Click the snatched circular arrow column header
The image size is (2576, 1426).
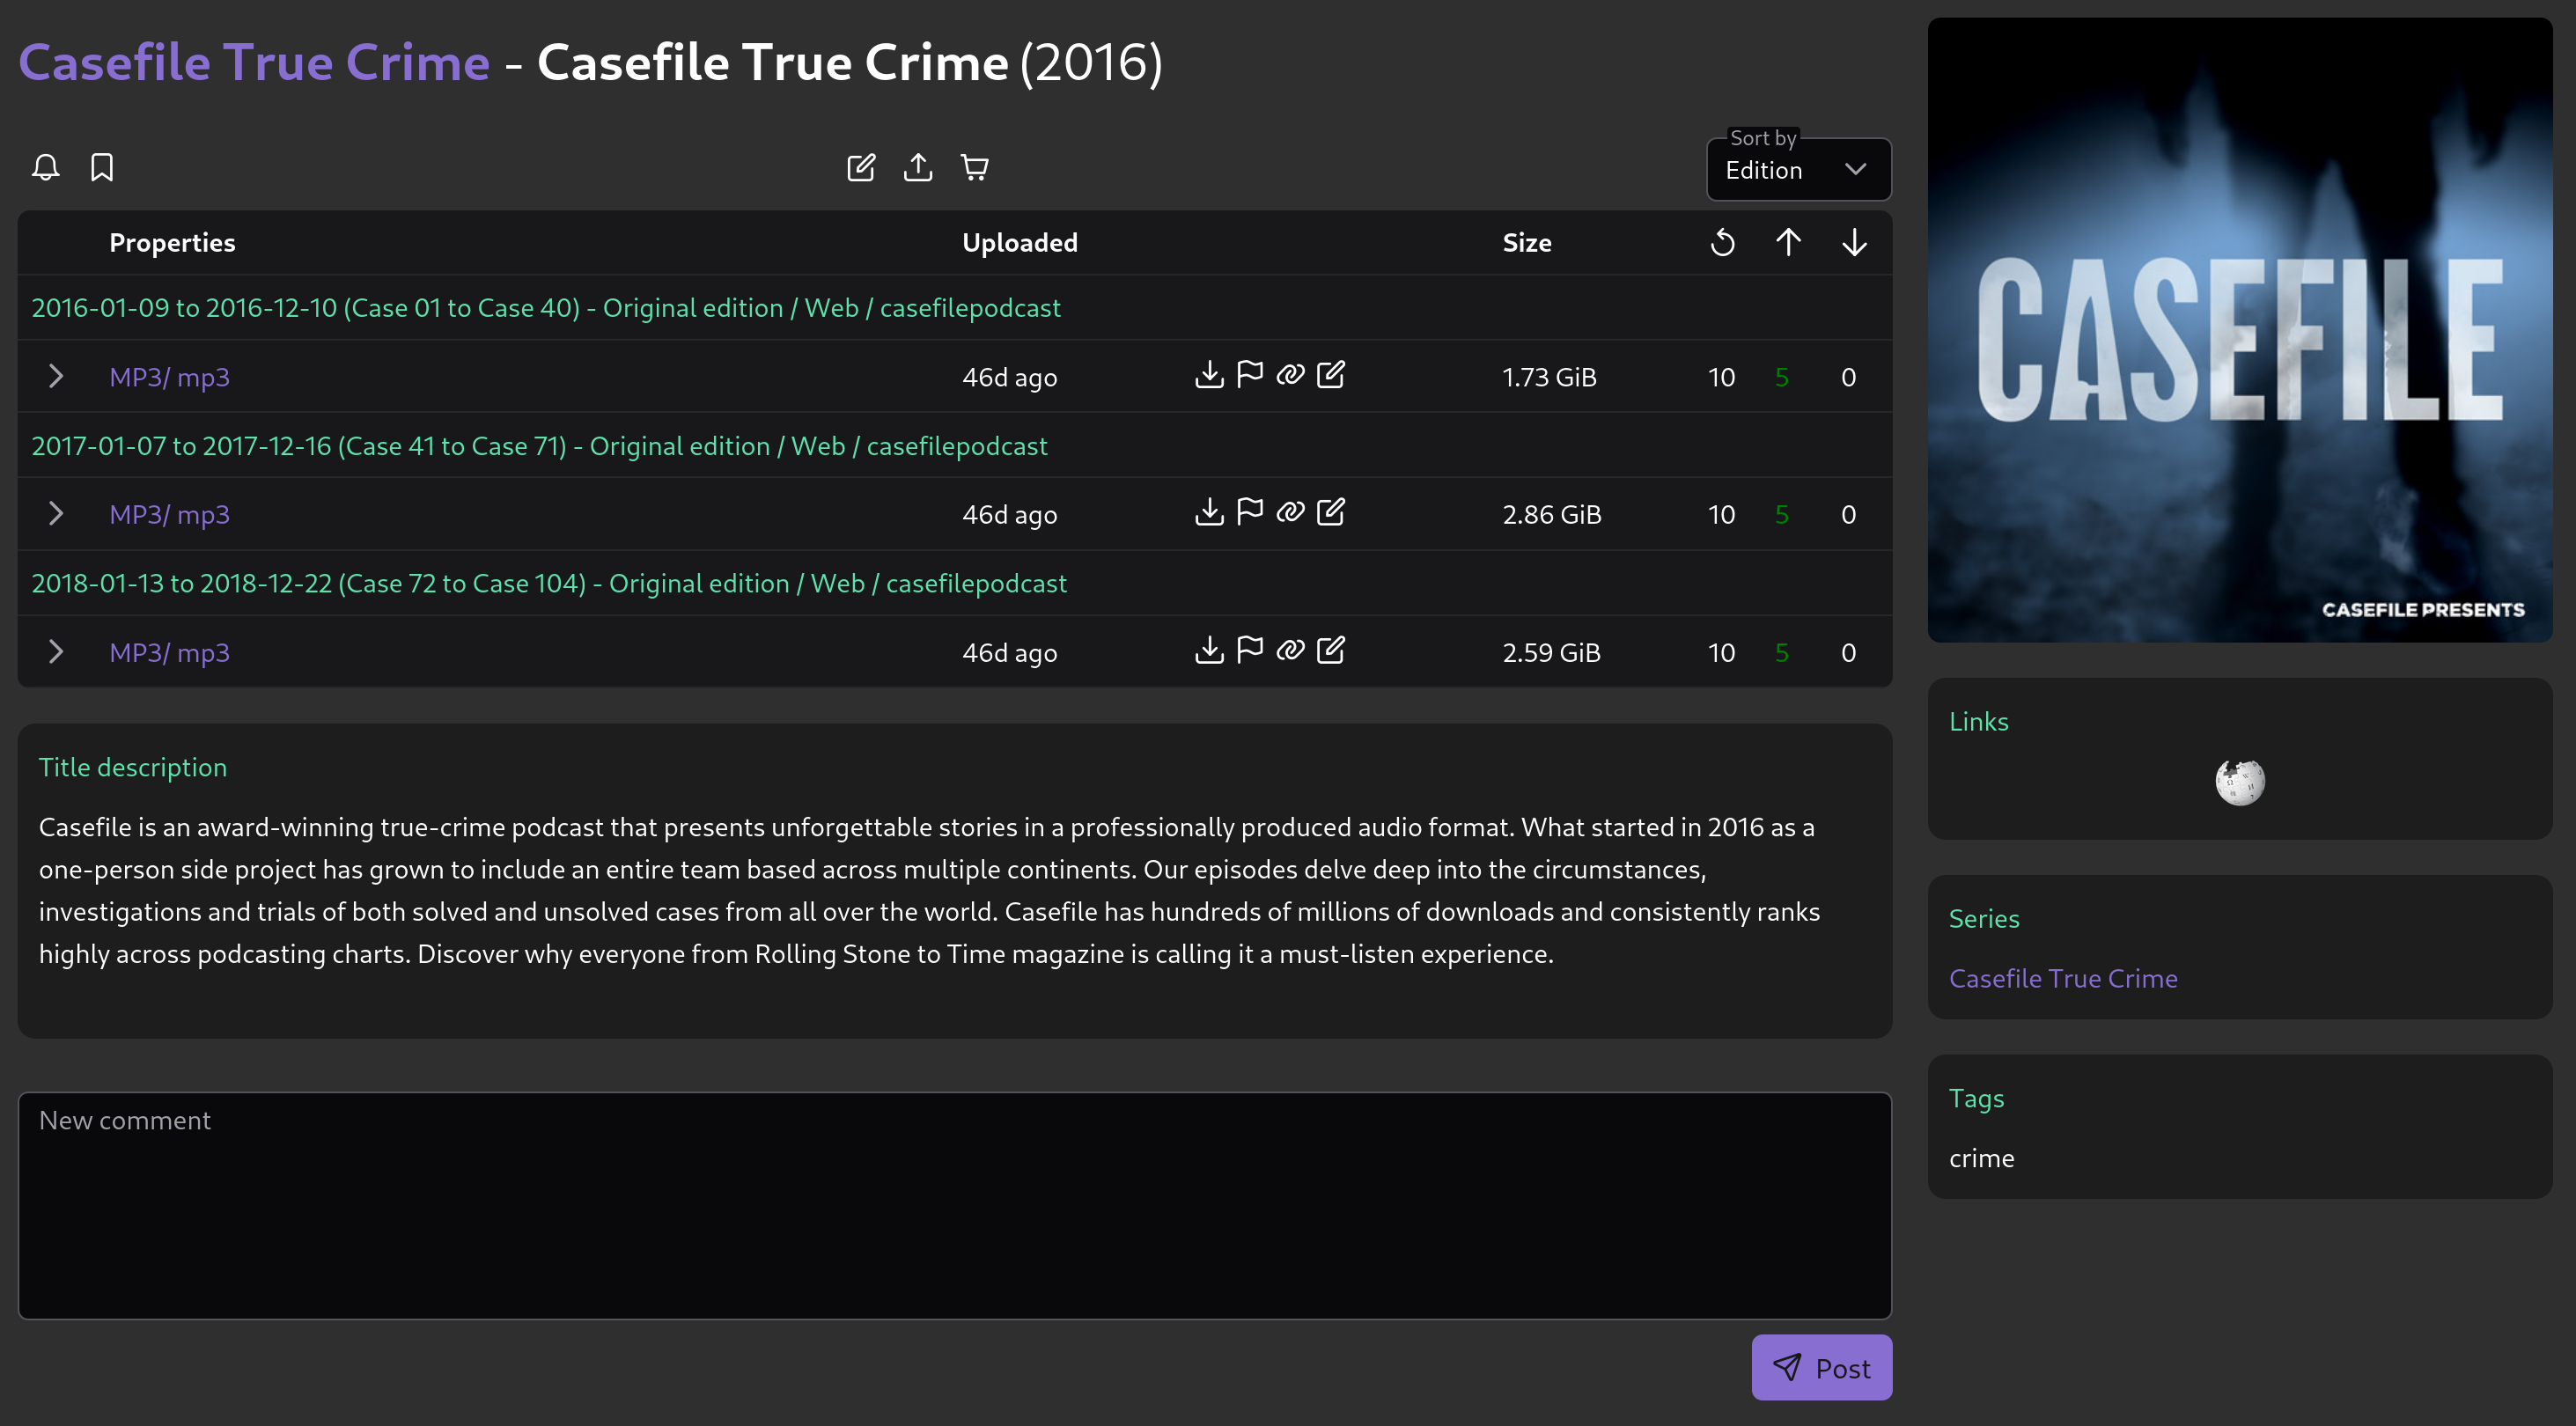(x=1722, y=242)
